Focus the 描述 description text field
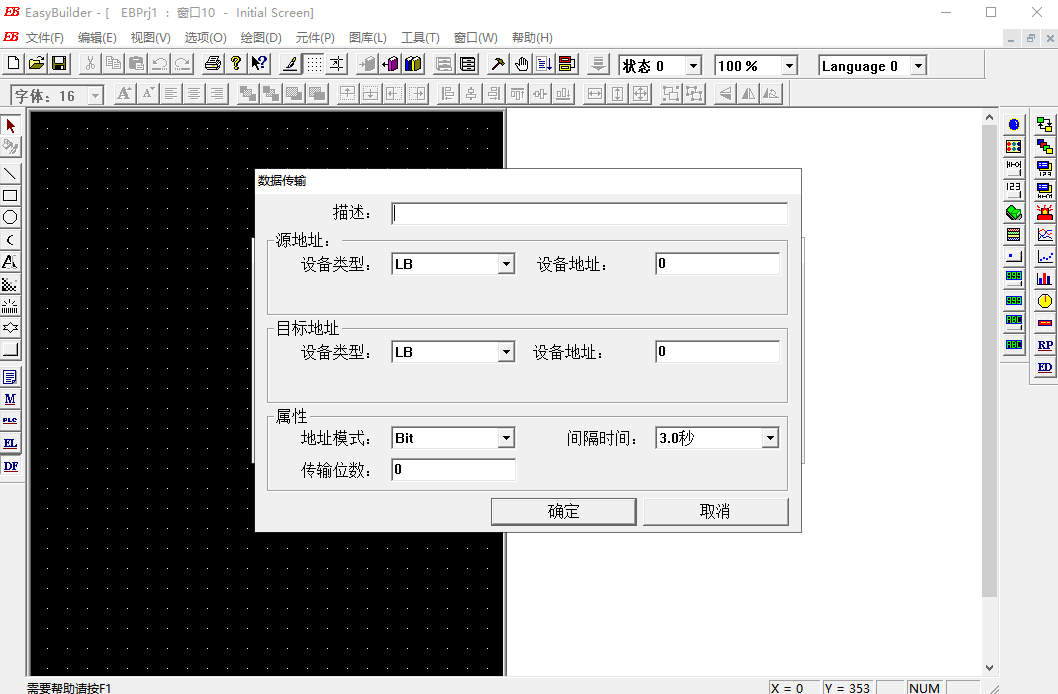This screenshot has height=694, width=1058. click(589, 213)
